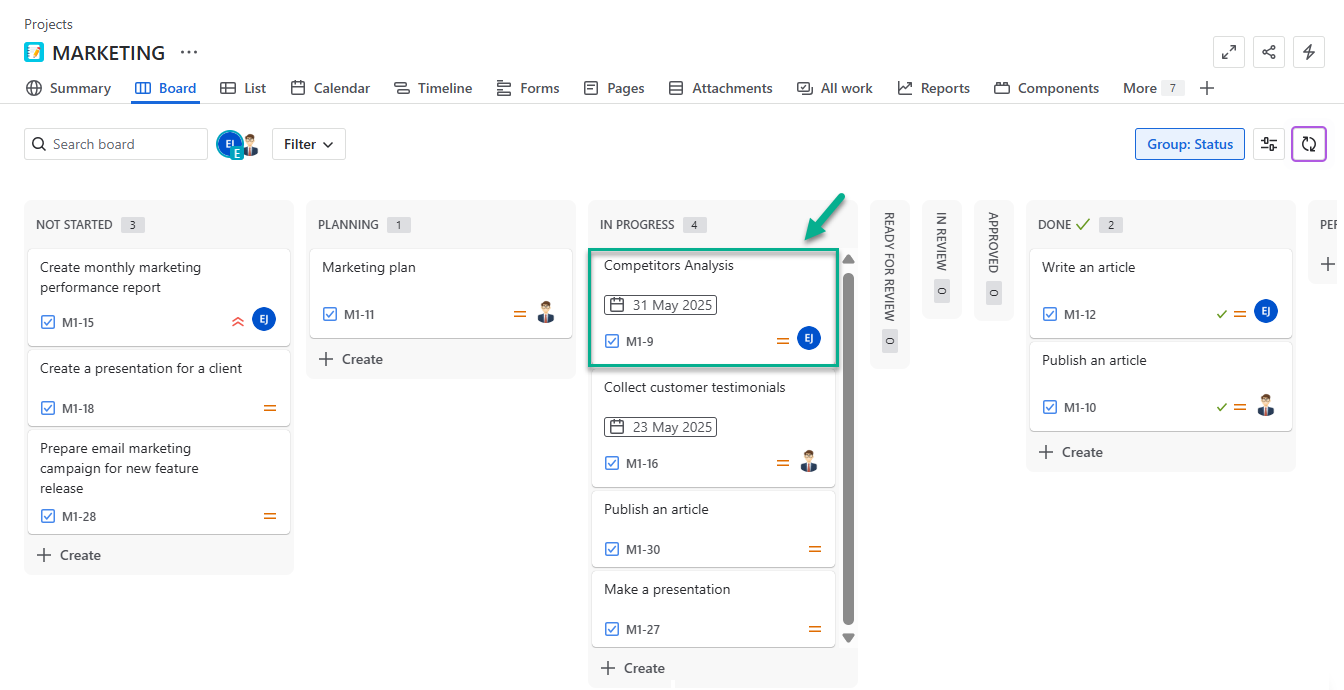Open the Projects breadcrumb link
Screen dimensions: 1344x690
(48, 24)
